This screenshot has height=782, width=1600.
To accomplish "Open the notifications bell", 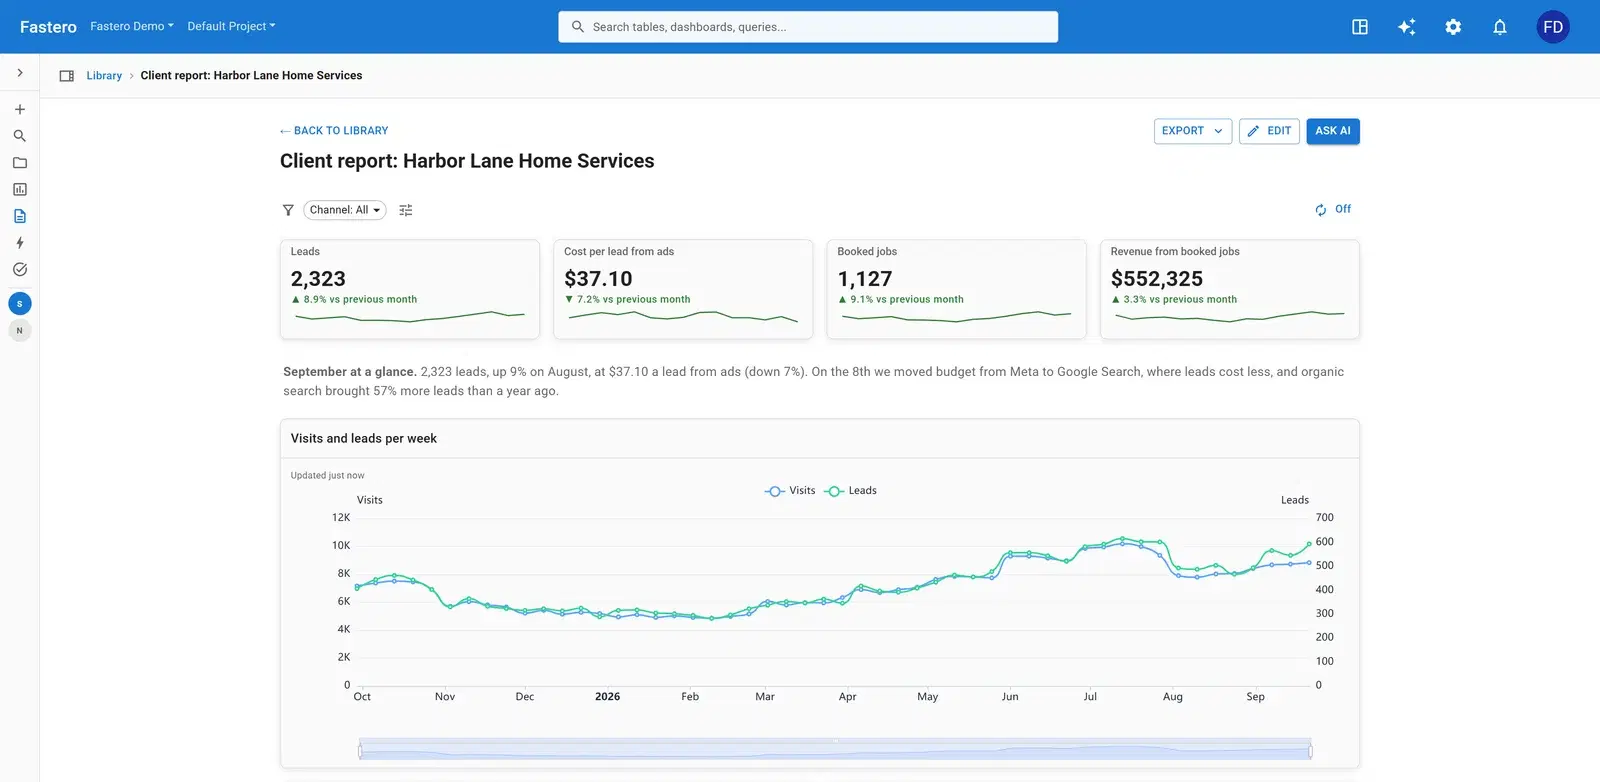I will 1500,27.
